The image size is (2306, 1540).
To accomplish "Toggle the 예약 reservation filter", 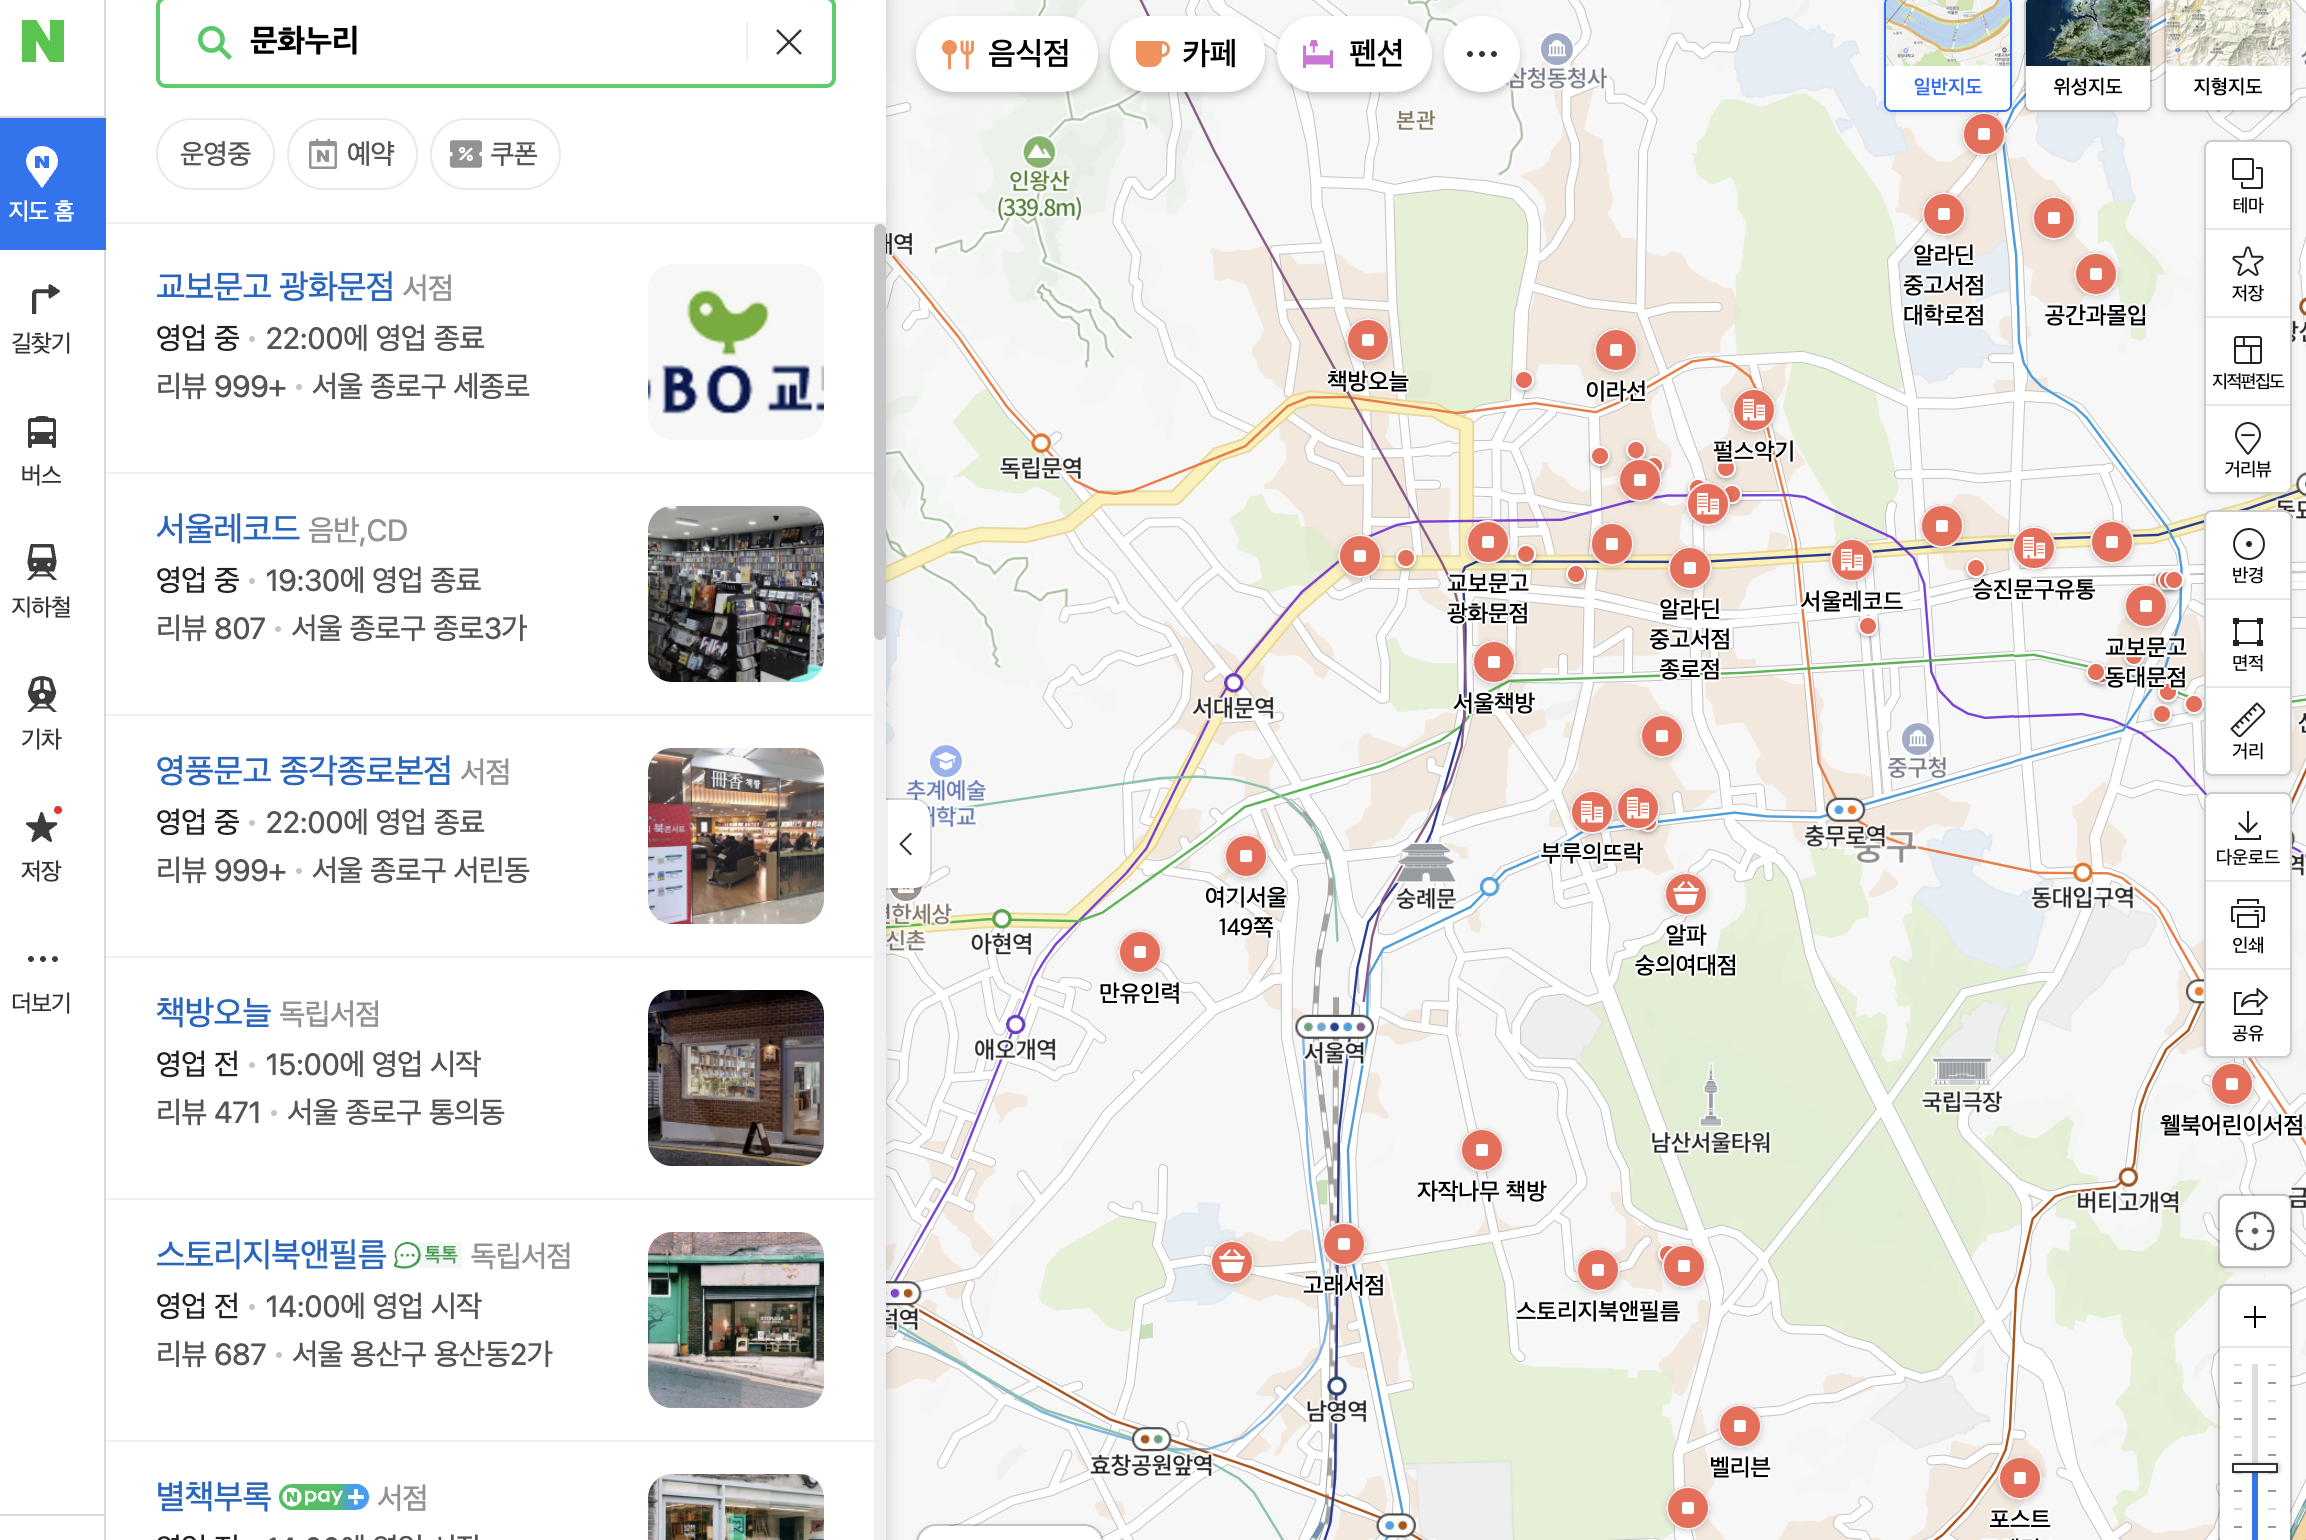I will tap(352, 154).
